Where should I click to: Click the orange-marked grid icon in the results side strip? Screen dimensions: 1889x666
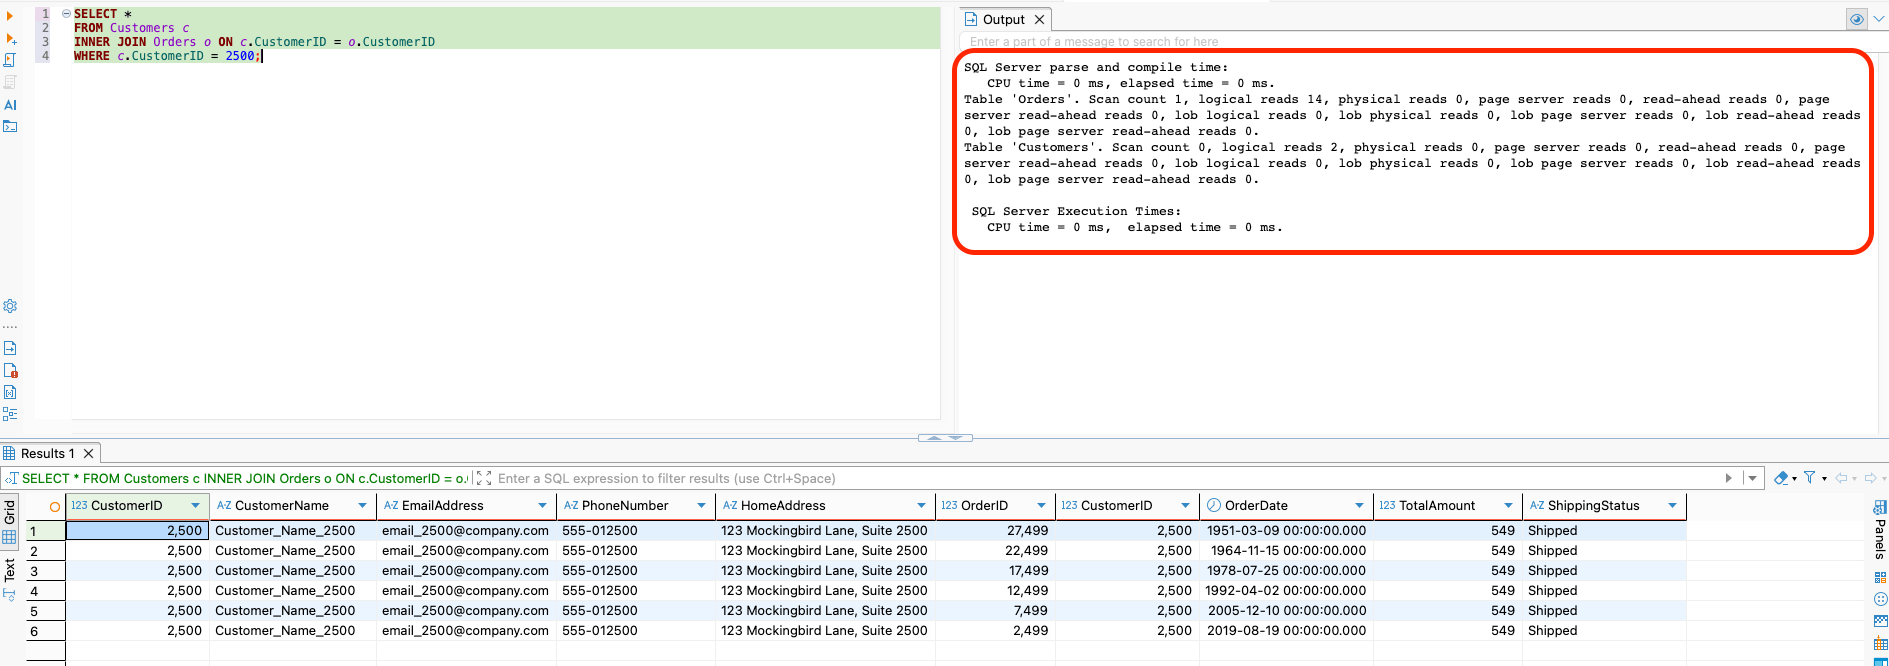click(x=1880, y=643)
